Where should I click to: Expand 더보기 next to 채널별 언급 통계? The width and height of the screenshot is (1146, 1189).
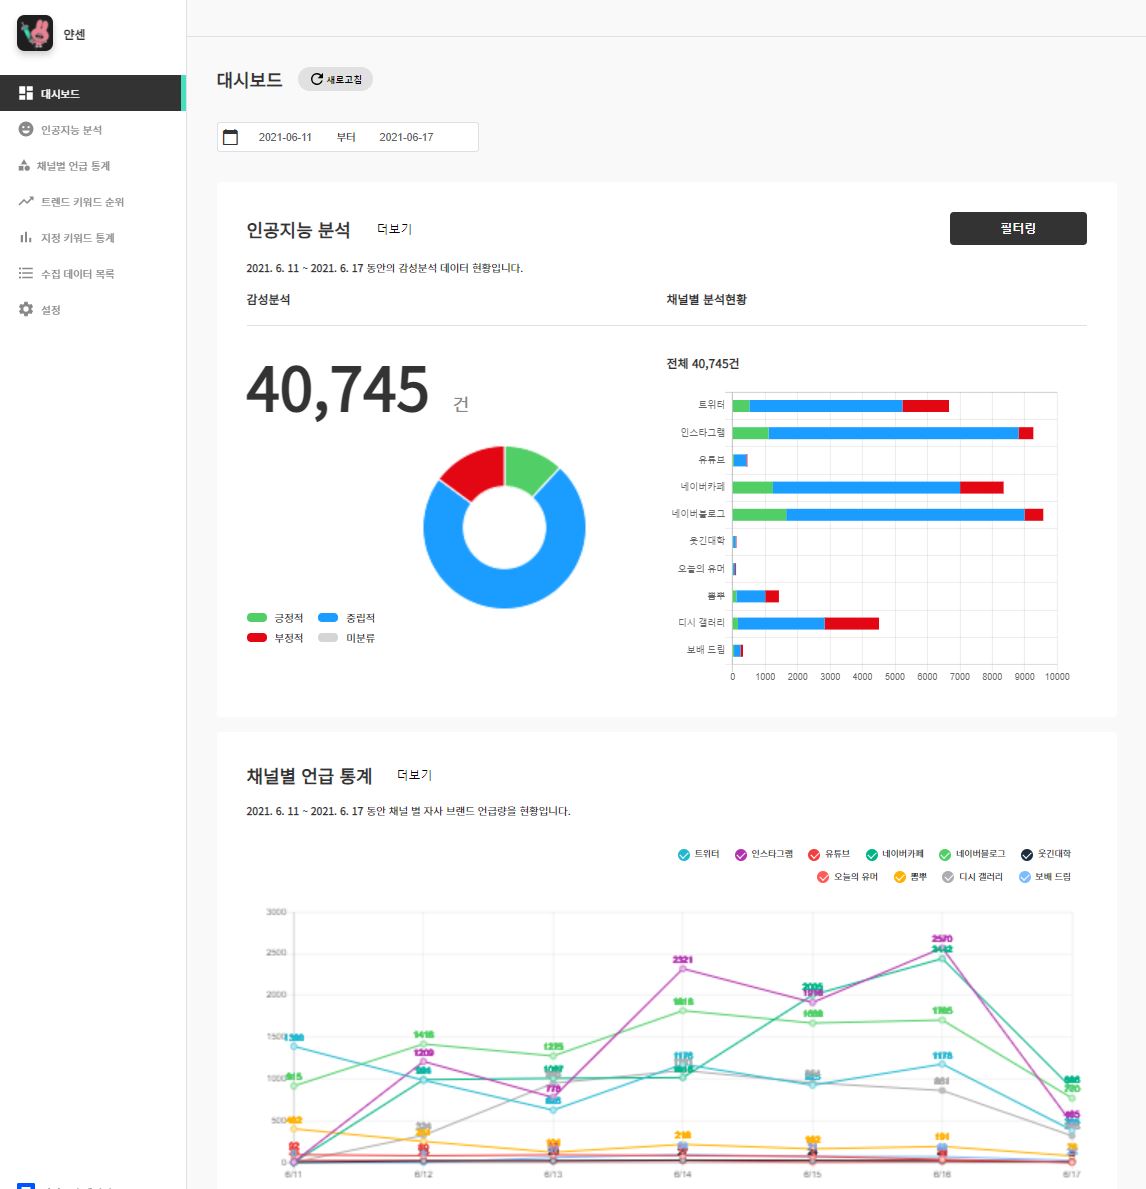coord(415,775)
